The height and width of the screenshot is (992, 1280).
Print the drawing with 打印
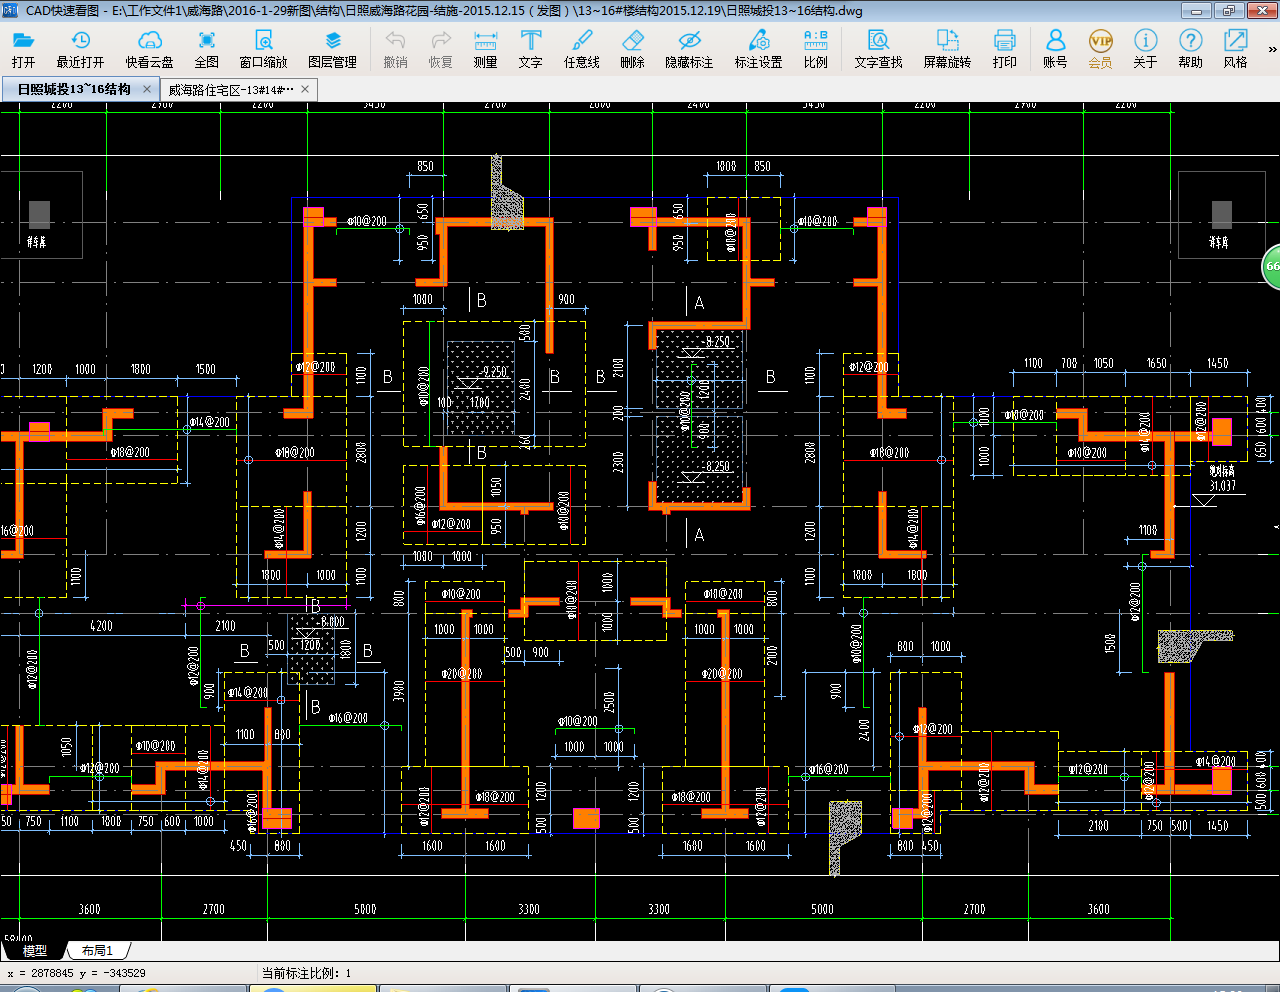(x=1005, y=49)
